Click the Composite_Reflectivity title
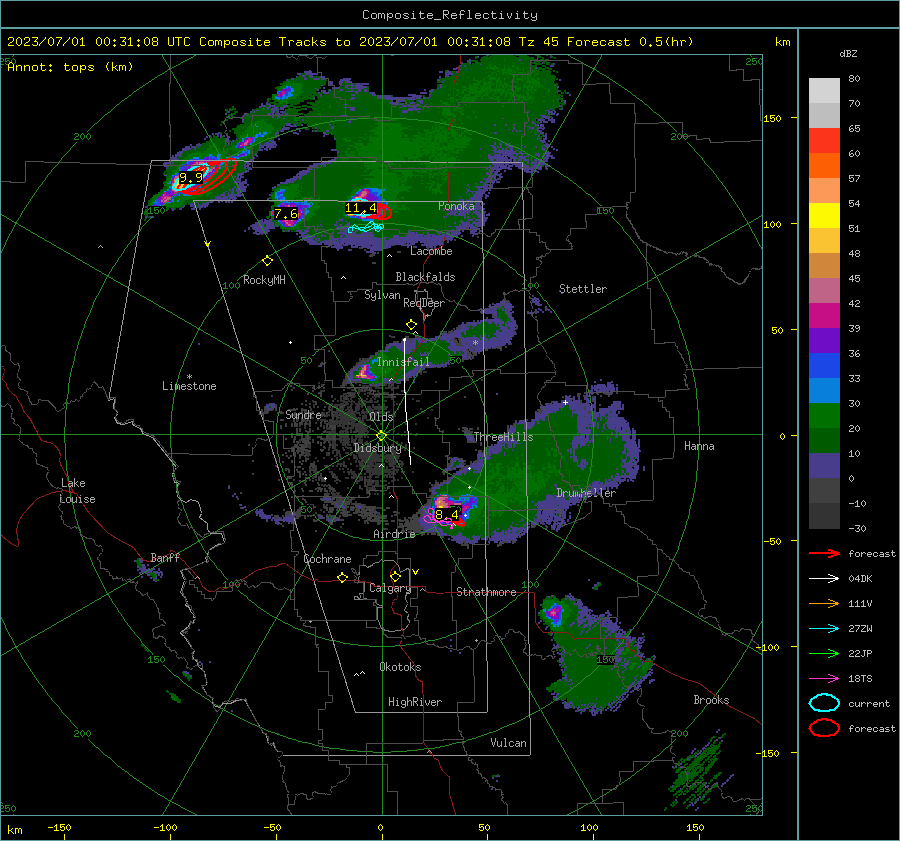This screenshot has height=841, width=900. point(449,15)
